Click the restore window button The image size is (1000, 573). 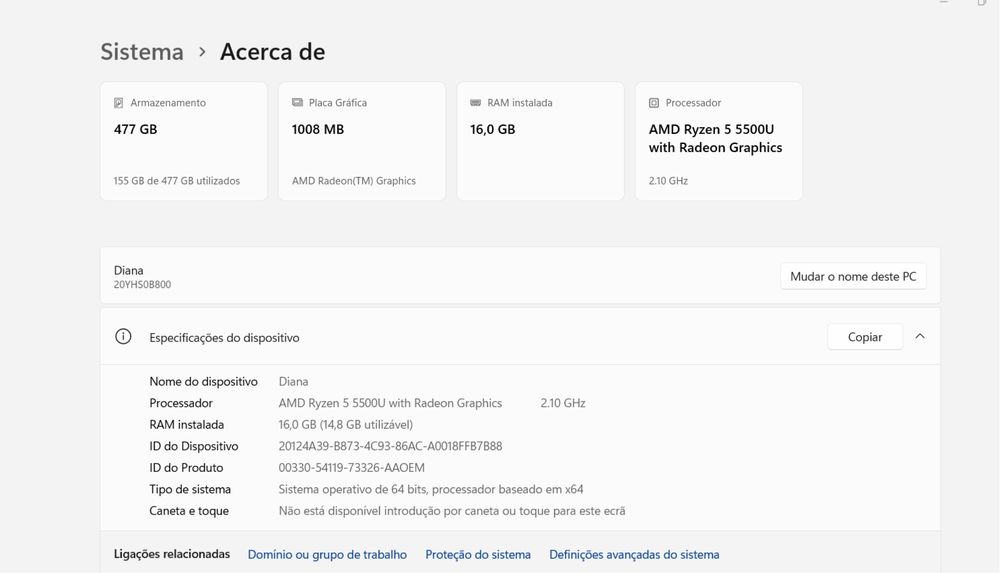pyautogui.click(x=982, y=3)
